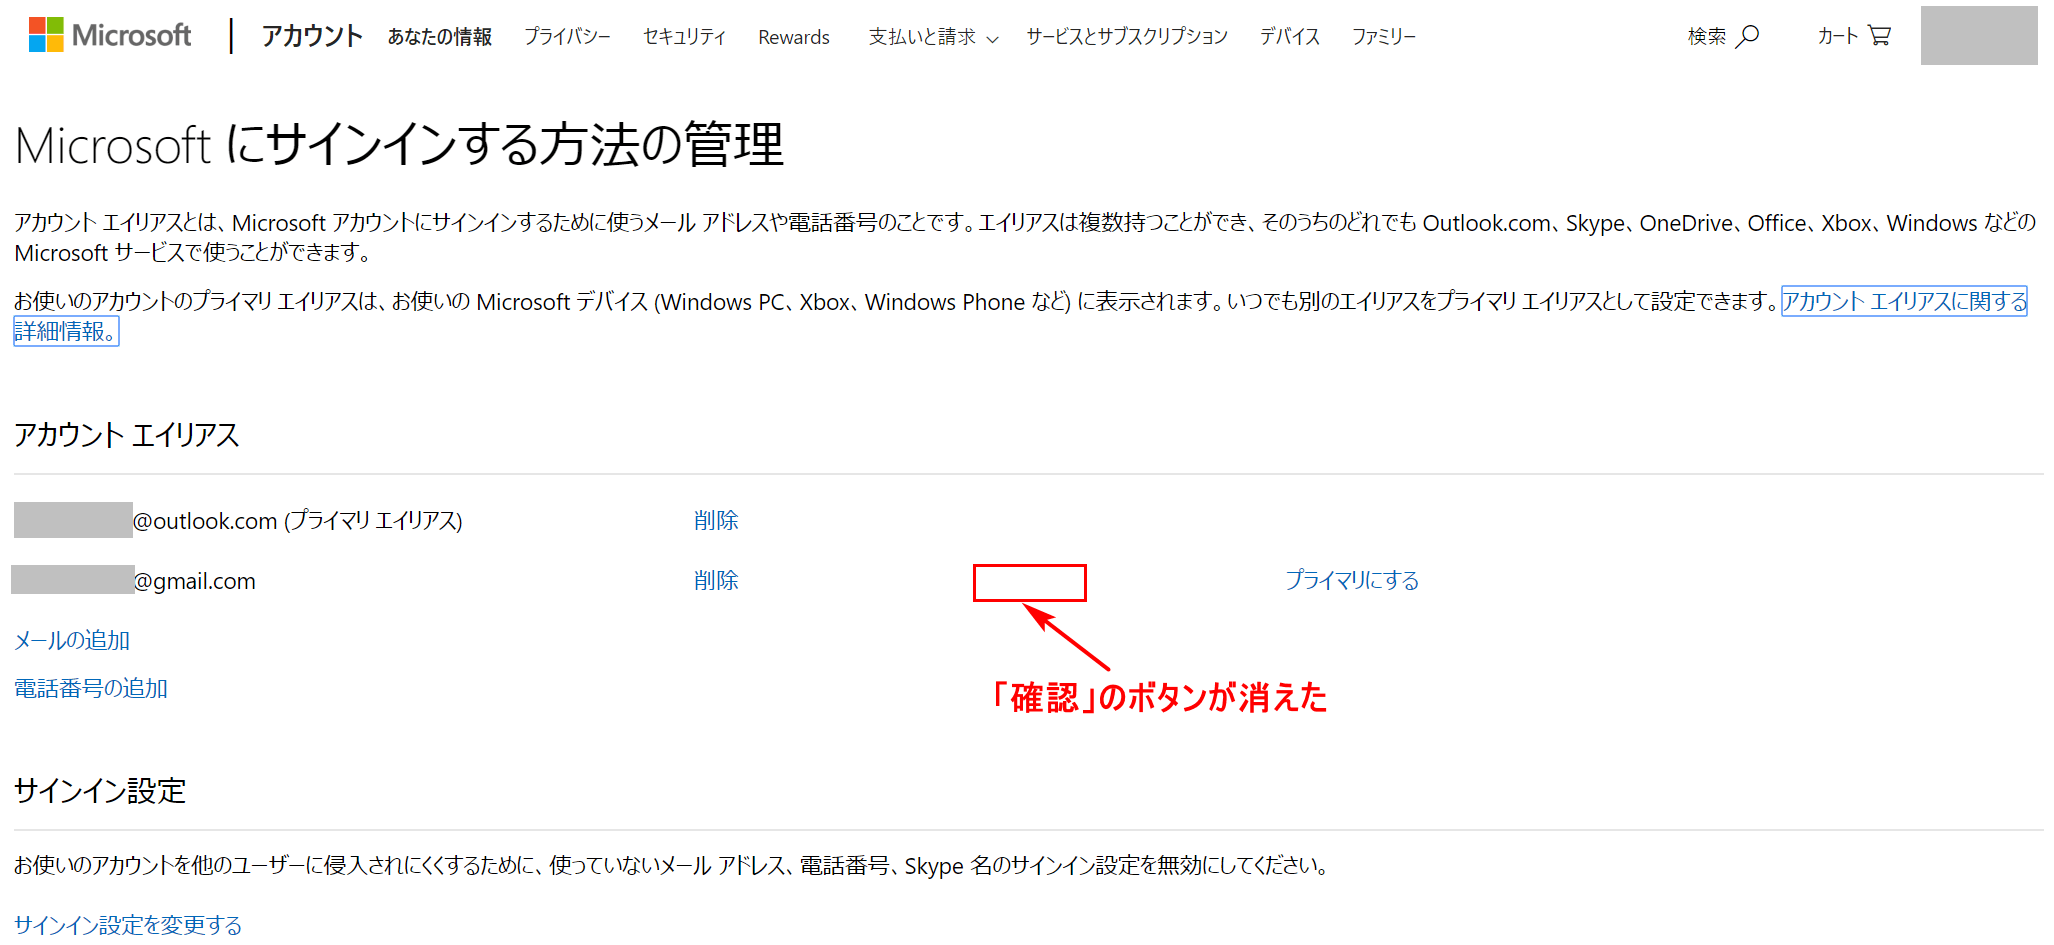The height and width of the screenshot is (945, 2054).
Task: Click the search magnifier icon
Action: (x=1746, y=36)
